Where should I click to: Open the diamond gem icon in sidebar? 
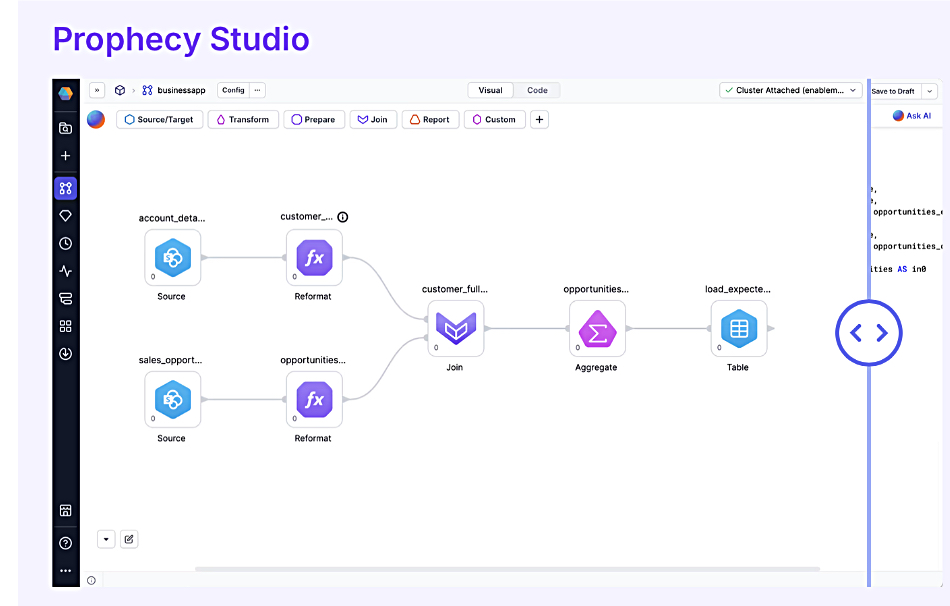[x=65, y=216]
